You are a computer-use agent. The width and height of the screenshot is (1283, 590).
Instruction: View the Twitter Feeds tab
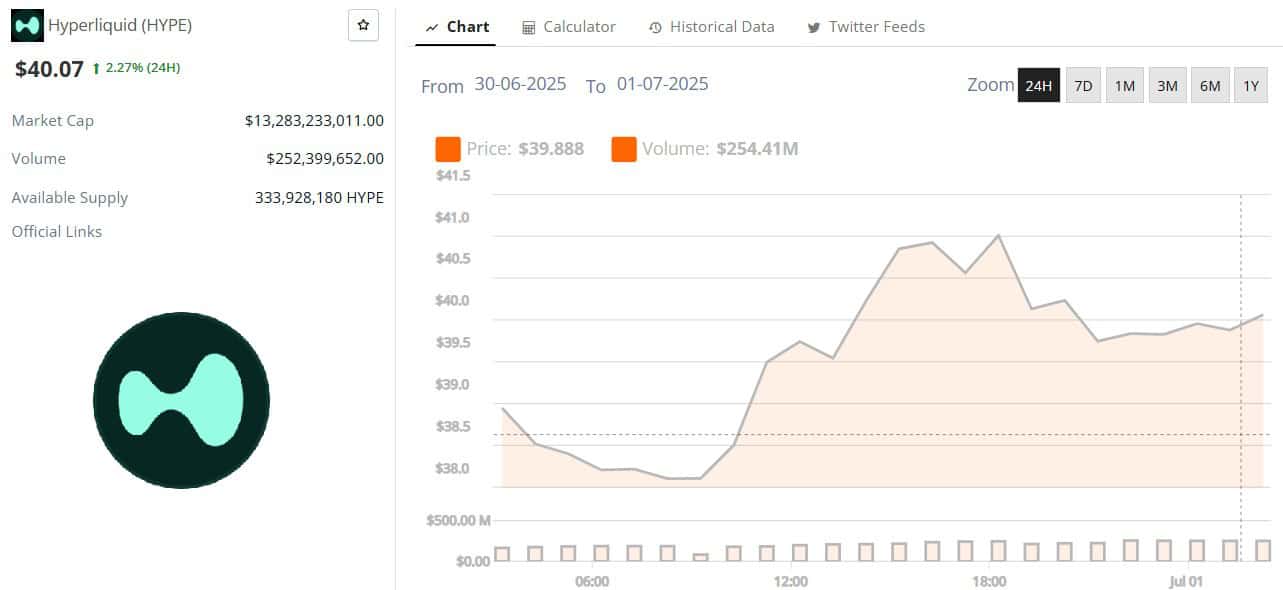pos(866,27)
